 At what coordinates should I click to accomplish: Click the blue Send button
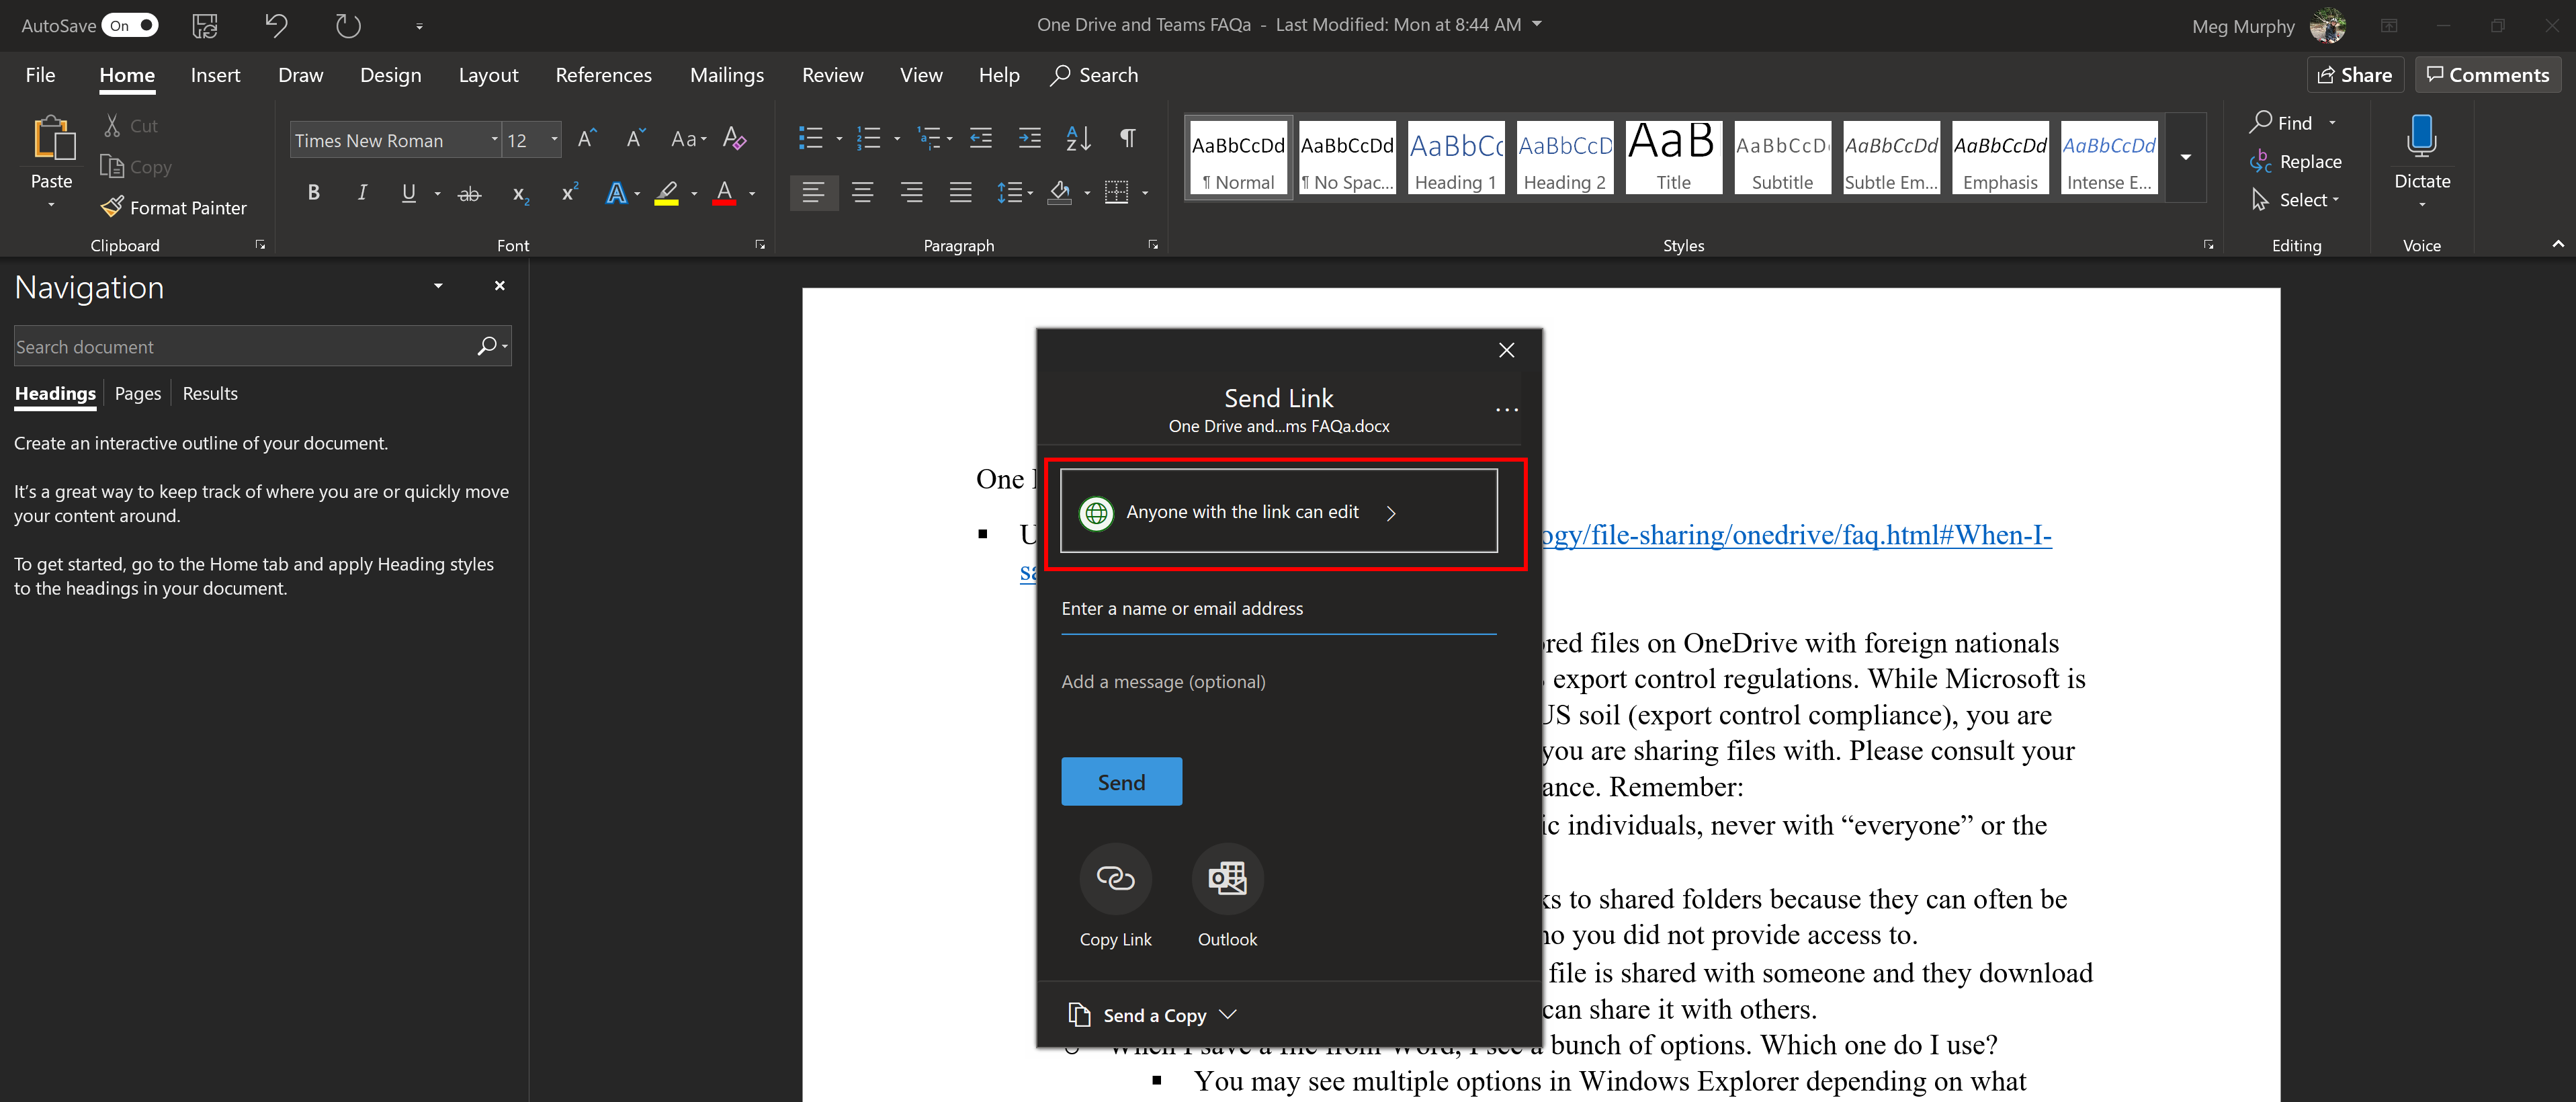[1121, 781]
